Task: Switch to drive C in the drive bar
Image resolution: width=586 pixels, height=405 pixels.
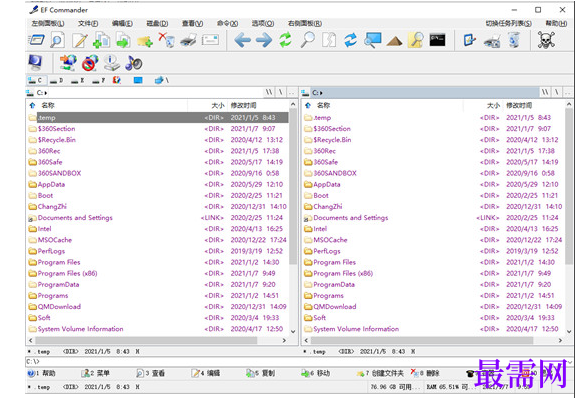Action: point(36,80)
